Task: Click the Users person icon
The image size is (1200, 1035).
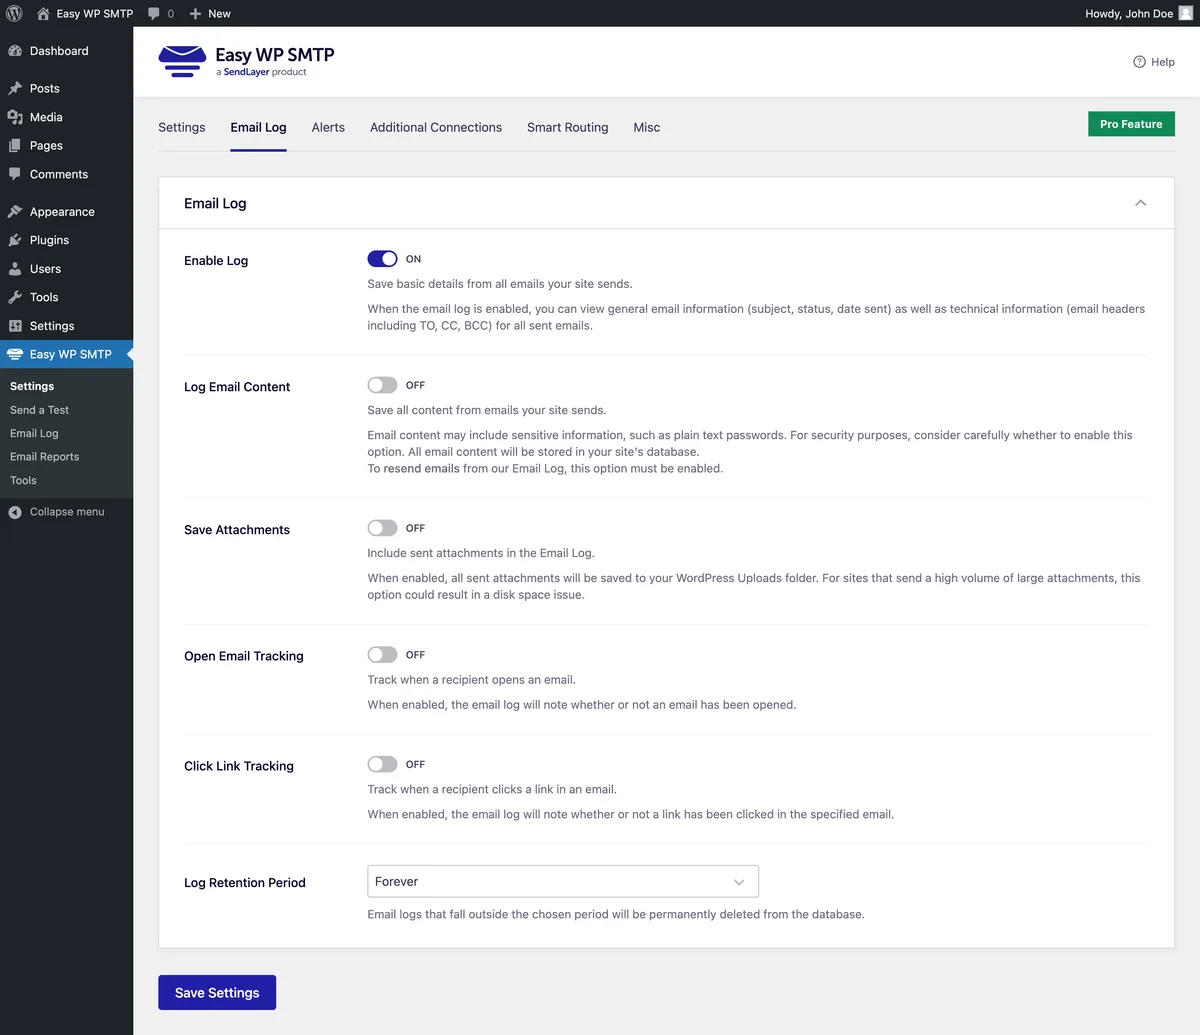Action: 15,269
